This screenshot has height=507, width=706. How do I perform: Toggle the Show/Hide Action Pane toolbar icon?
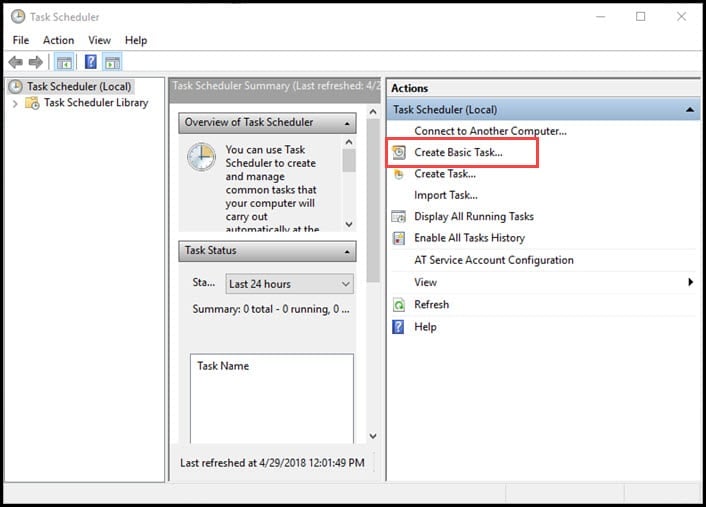point(112,62)
